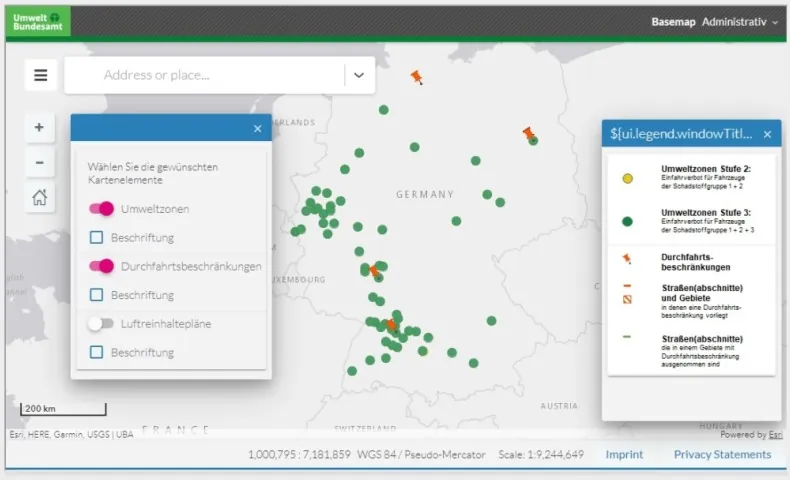Turn off the Durchfahrtsbeschränkungen toggle
790x480 pixels.
[102, 267]
